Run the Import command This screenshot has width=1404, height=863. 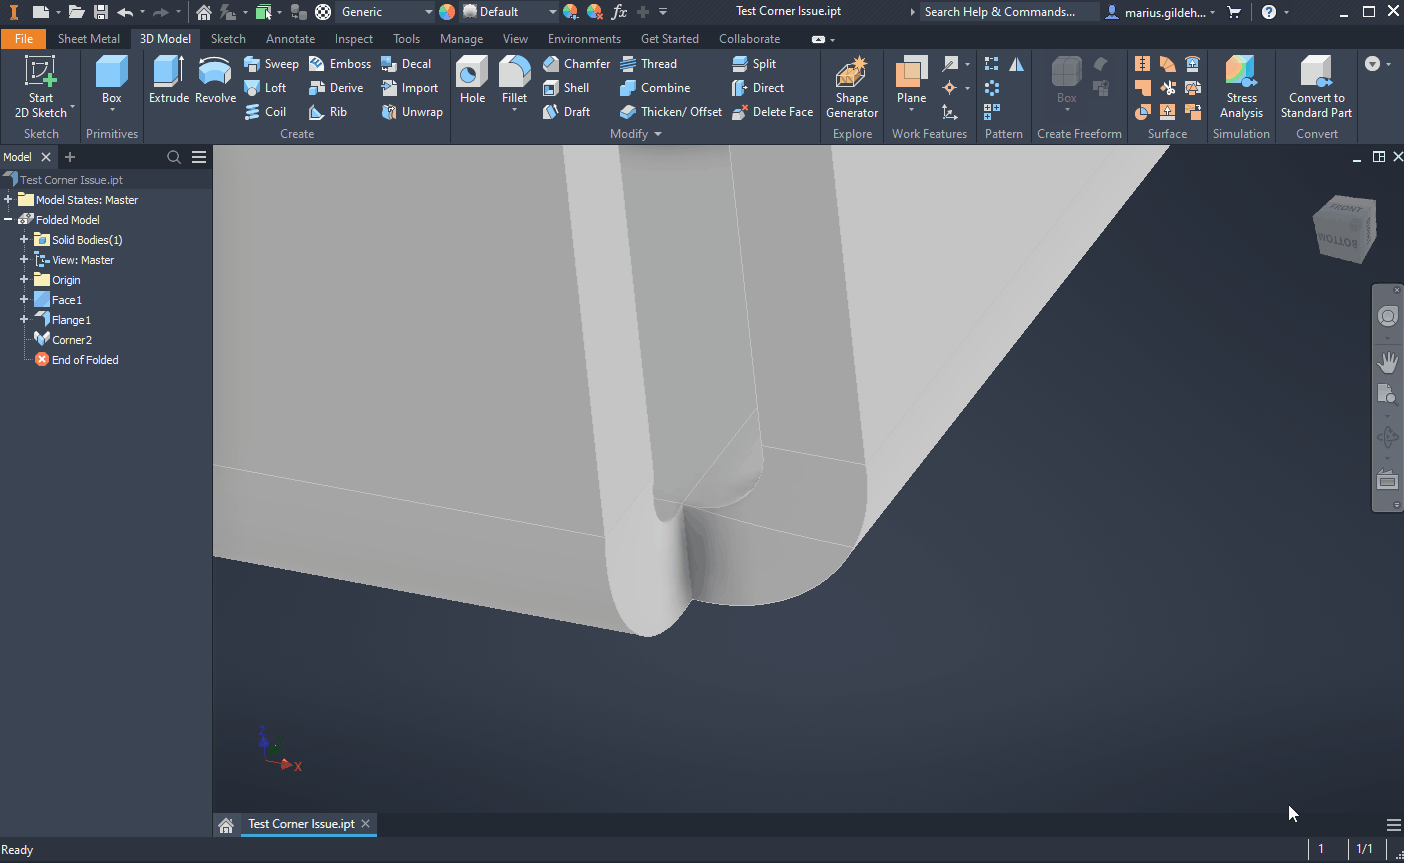409,88
